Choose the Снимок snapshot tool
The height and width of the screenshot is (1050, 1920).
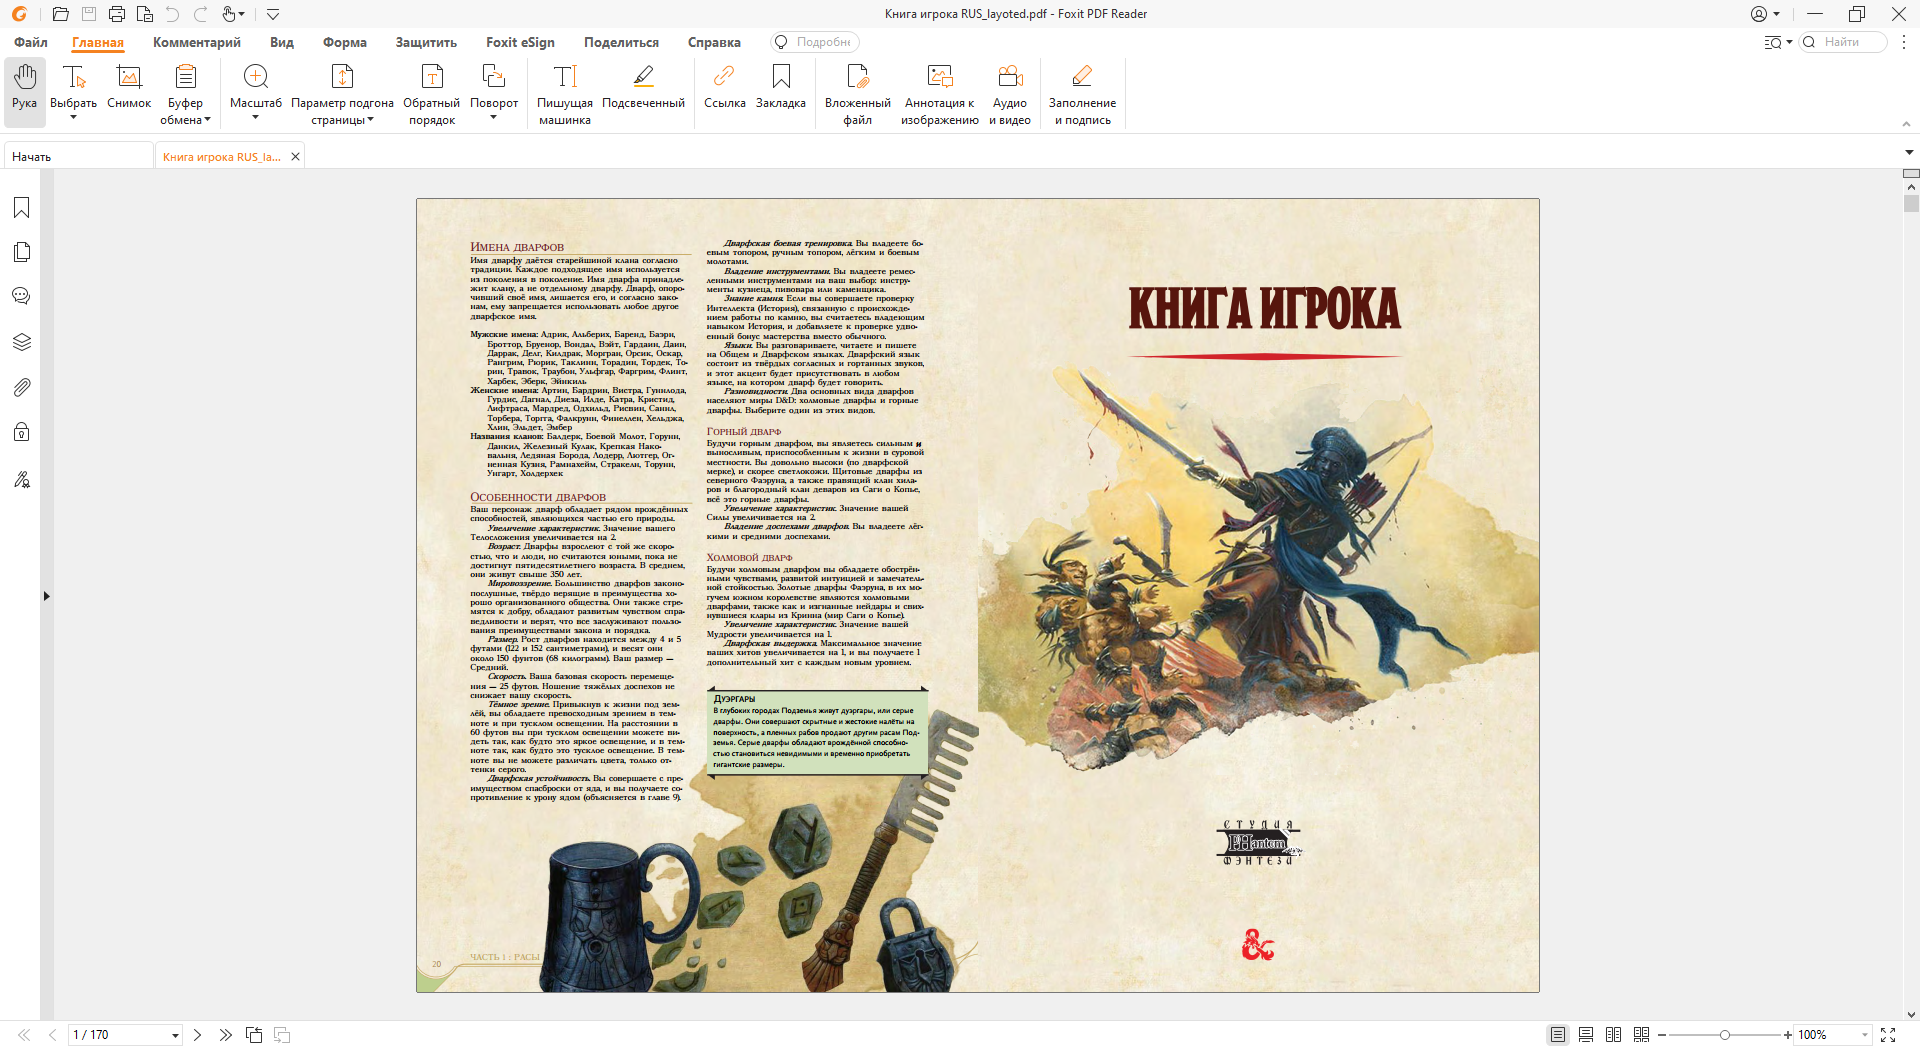(x=129, y=86)
